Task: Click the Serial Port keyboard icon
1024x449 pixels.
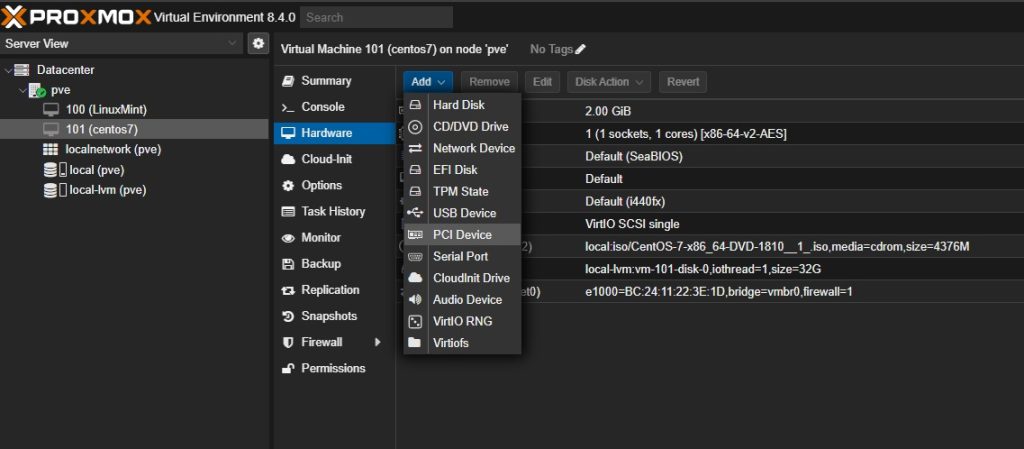Action: tap(415, 256)
